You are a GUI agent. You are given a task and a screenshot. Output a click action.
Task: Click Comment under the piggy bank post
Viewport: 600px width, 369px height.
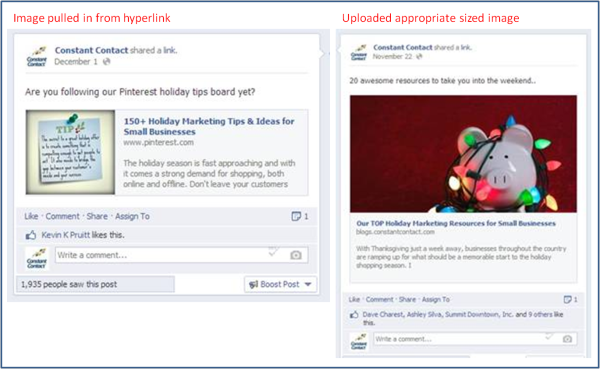tap(379, 299)
